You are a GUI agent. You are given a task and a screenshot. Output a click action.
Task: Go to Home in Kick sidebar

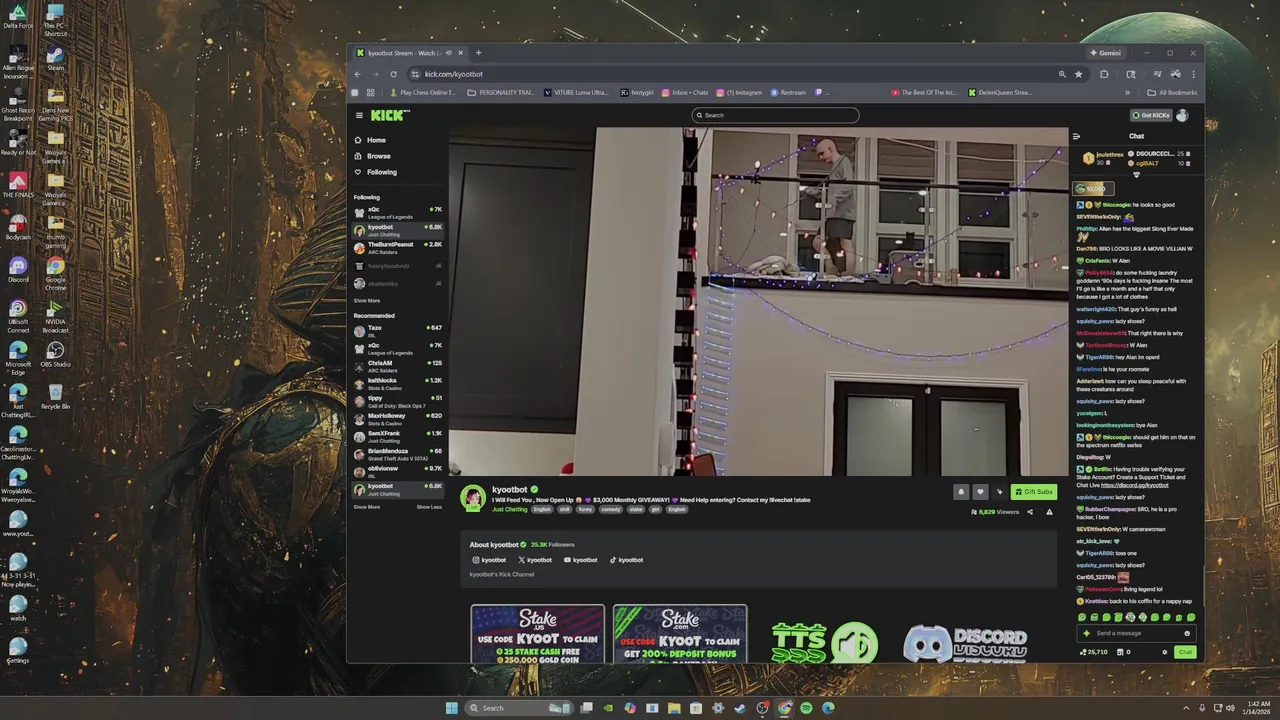376,140
